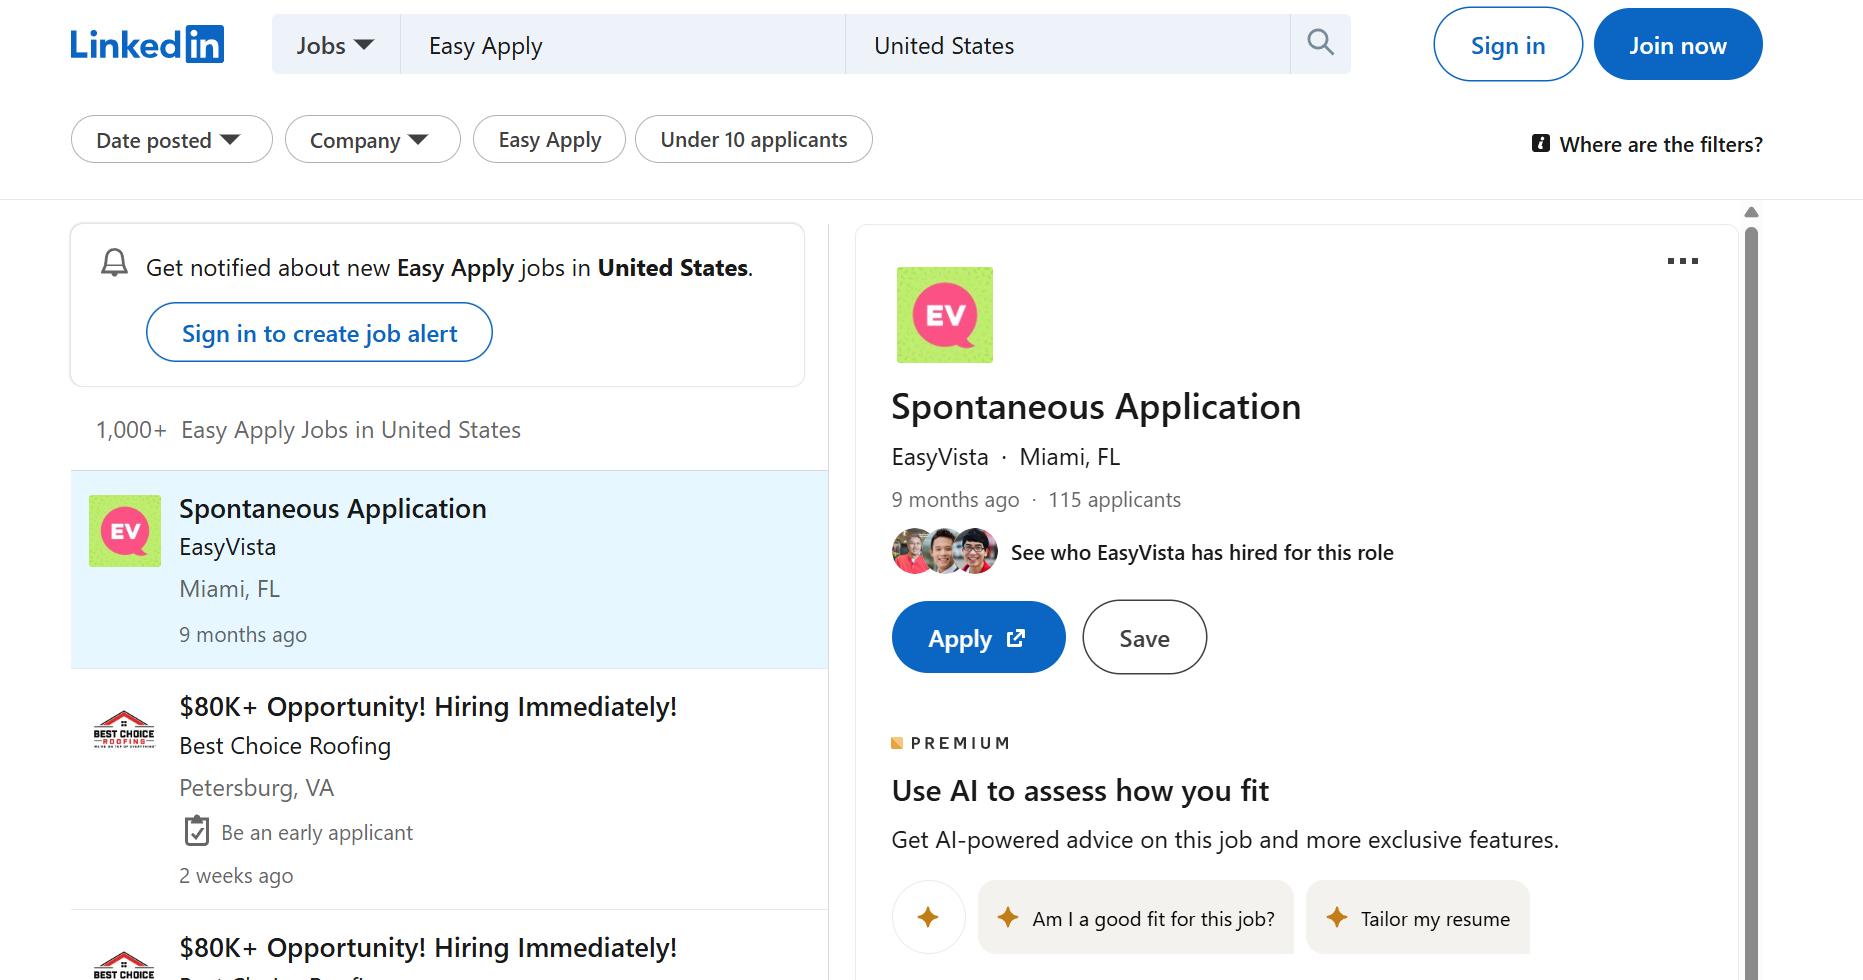
Task: Click the 115 applicants text
Action: tap(1114, 500)
